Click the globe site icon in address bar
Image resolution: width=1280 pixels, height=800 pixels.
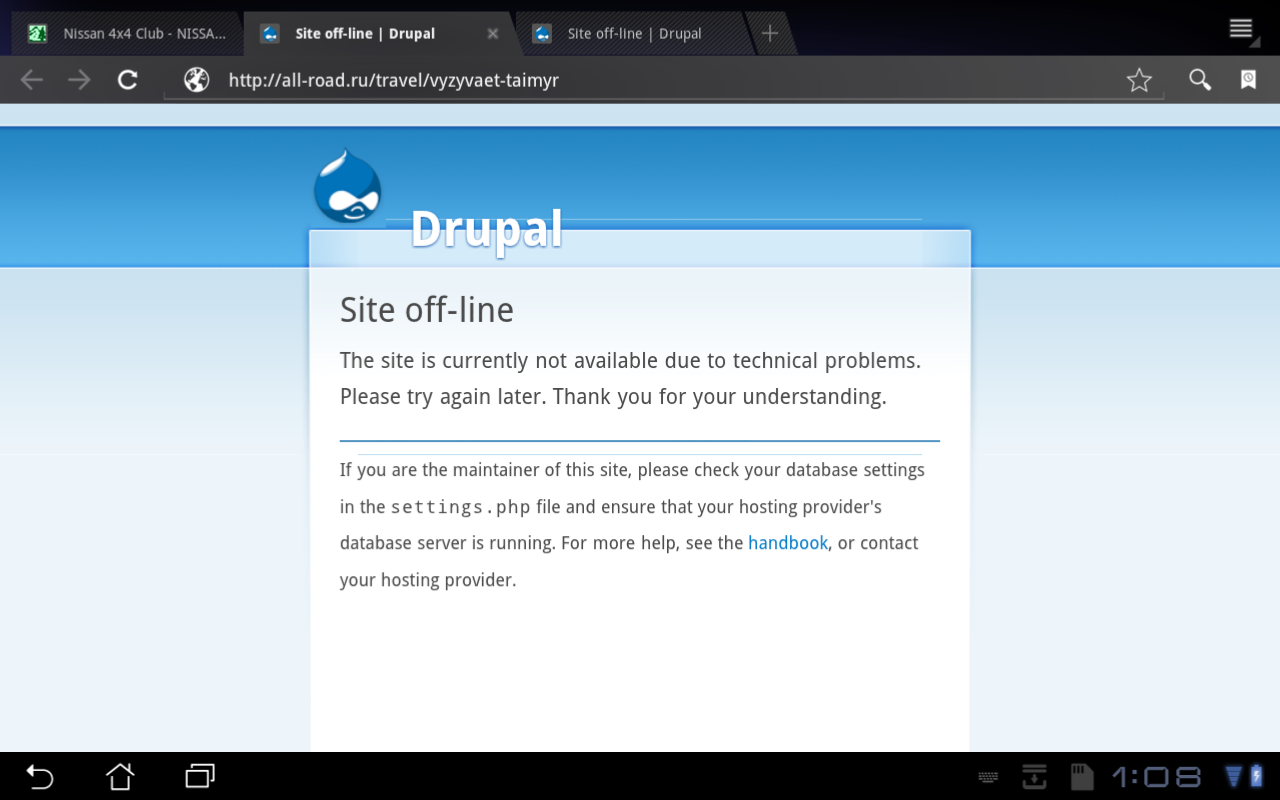197,80
